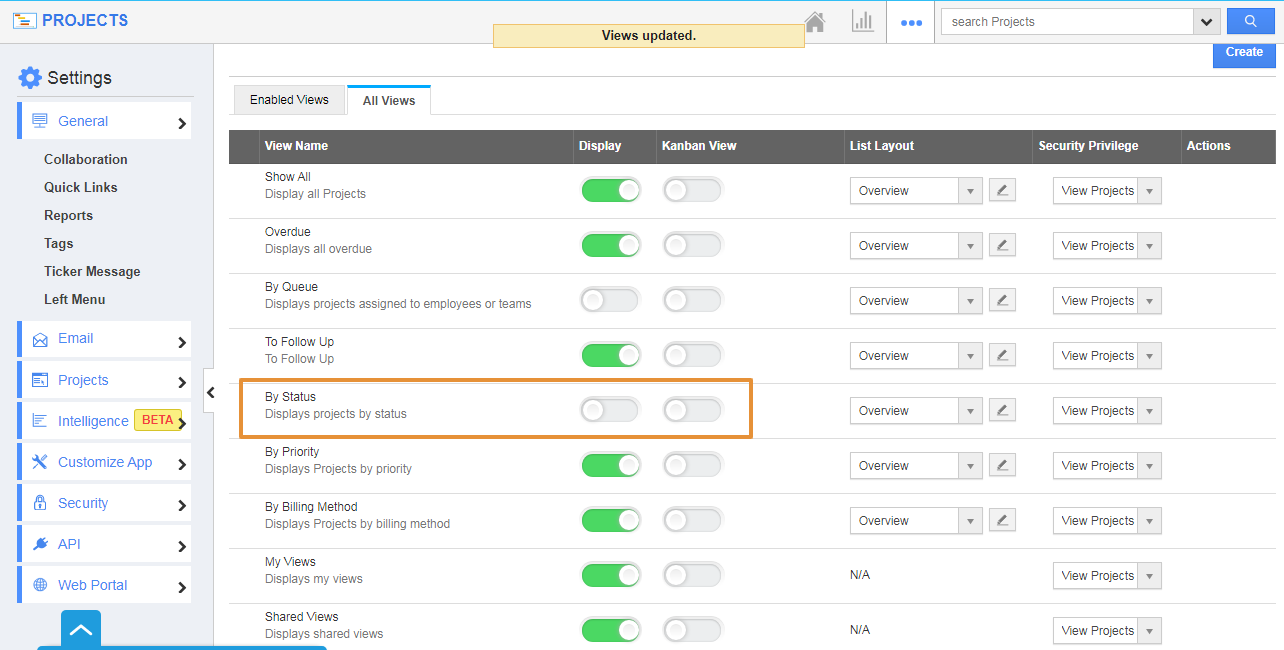
Task: Open Tags settings
Action: (59, 243)
